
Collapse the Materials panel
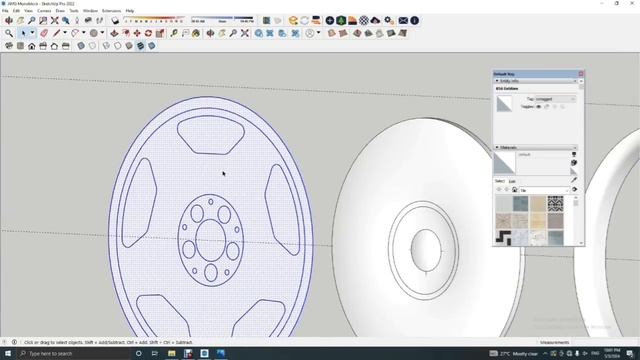point(497,147)
